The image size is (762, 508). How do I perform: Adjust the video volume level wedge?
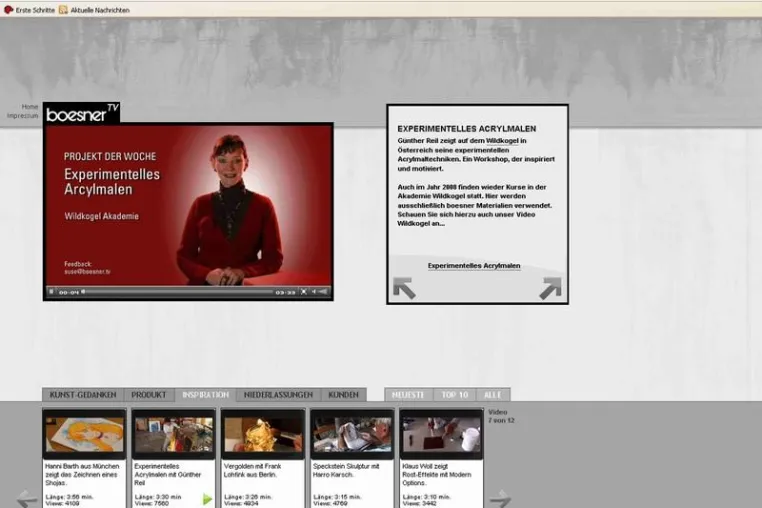coord(323,292)
